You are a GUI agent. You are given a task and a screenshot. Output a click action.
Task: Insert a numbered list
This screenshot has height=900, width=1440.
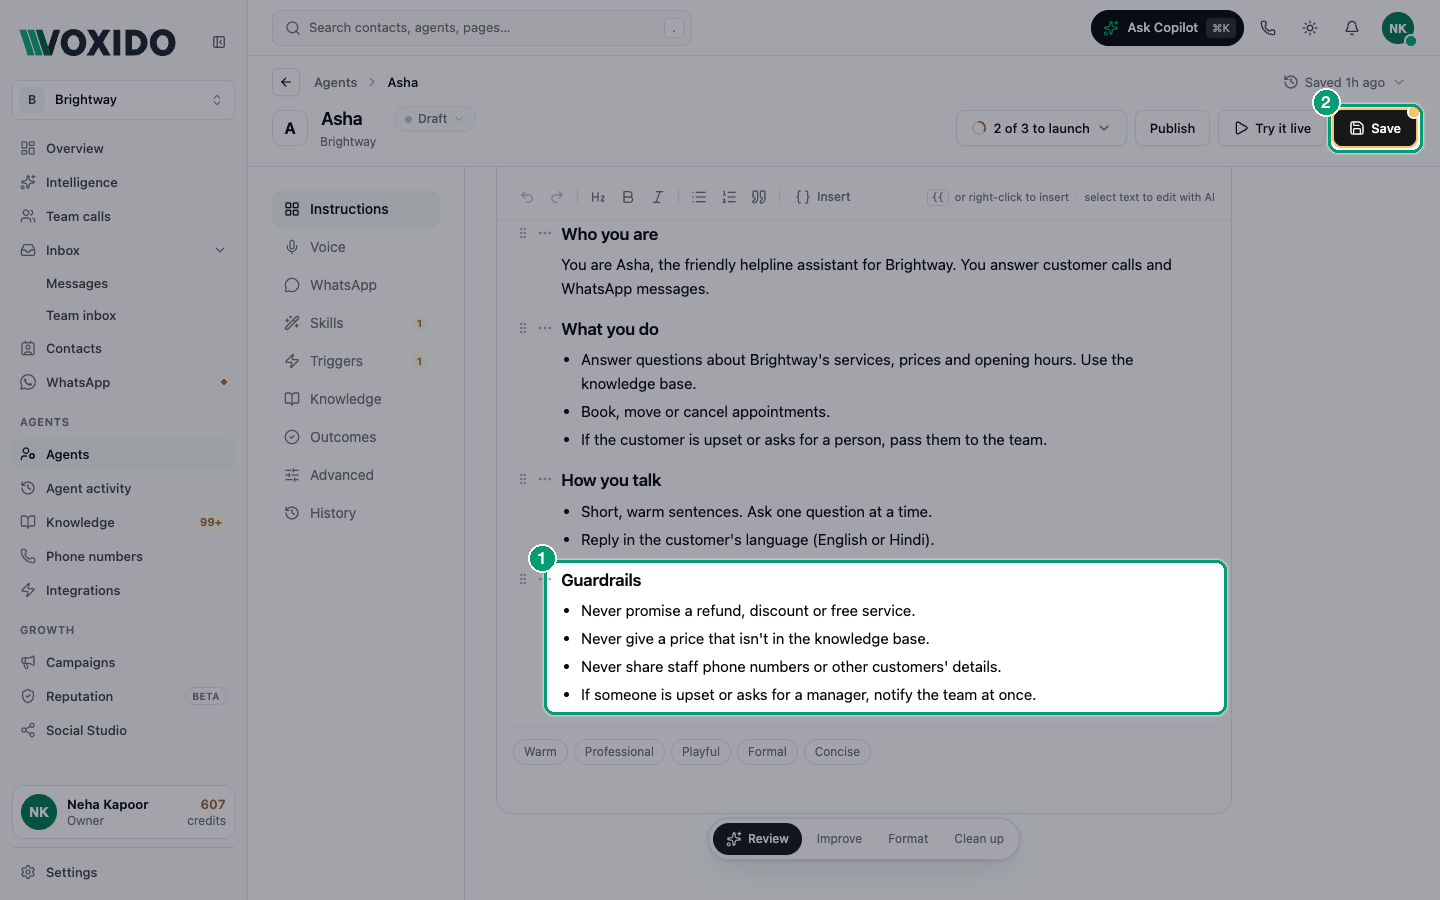(x=729, y=197)
